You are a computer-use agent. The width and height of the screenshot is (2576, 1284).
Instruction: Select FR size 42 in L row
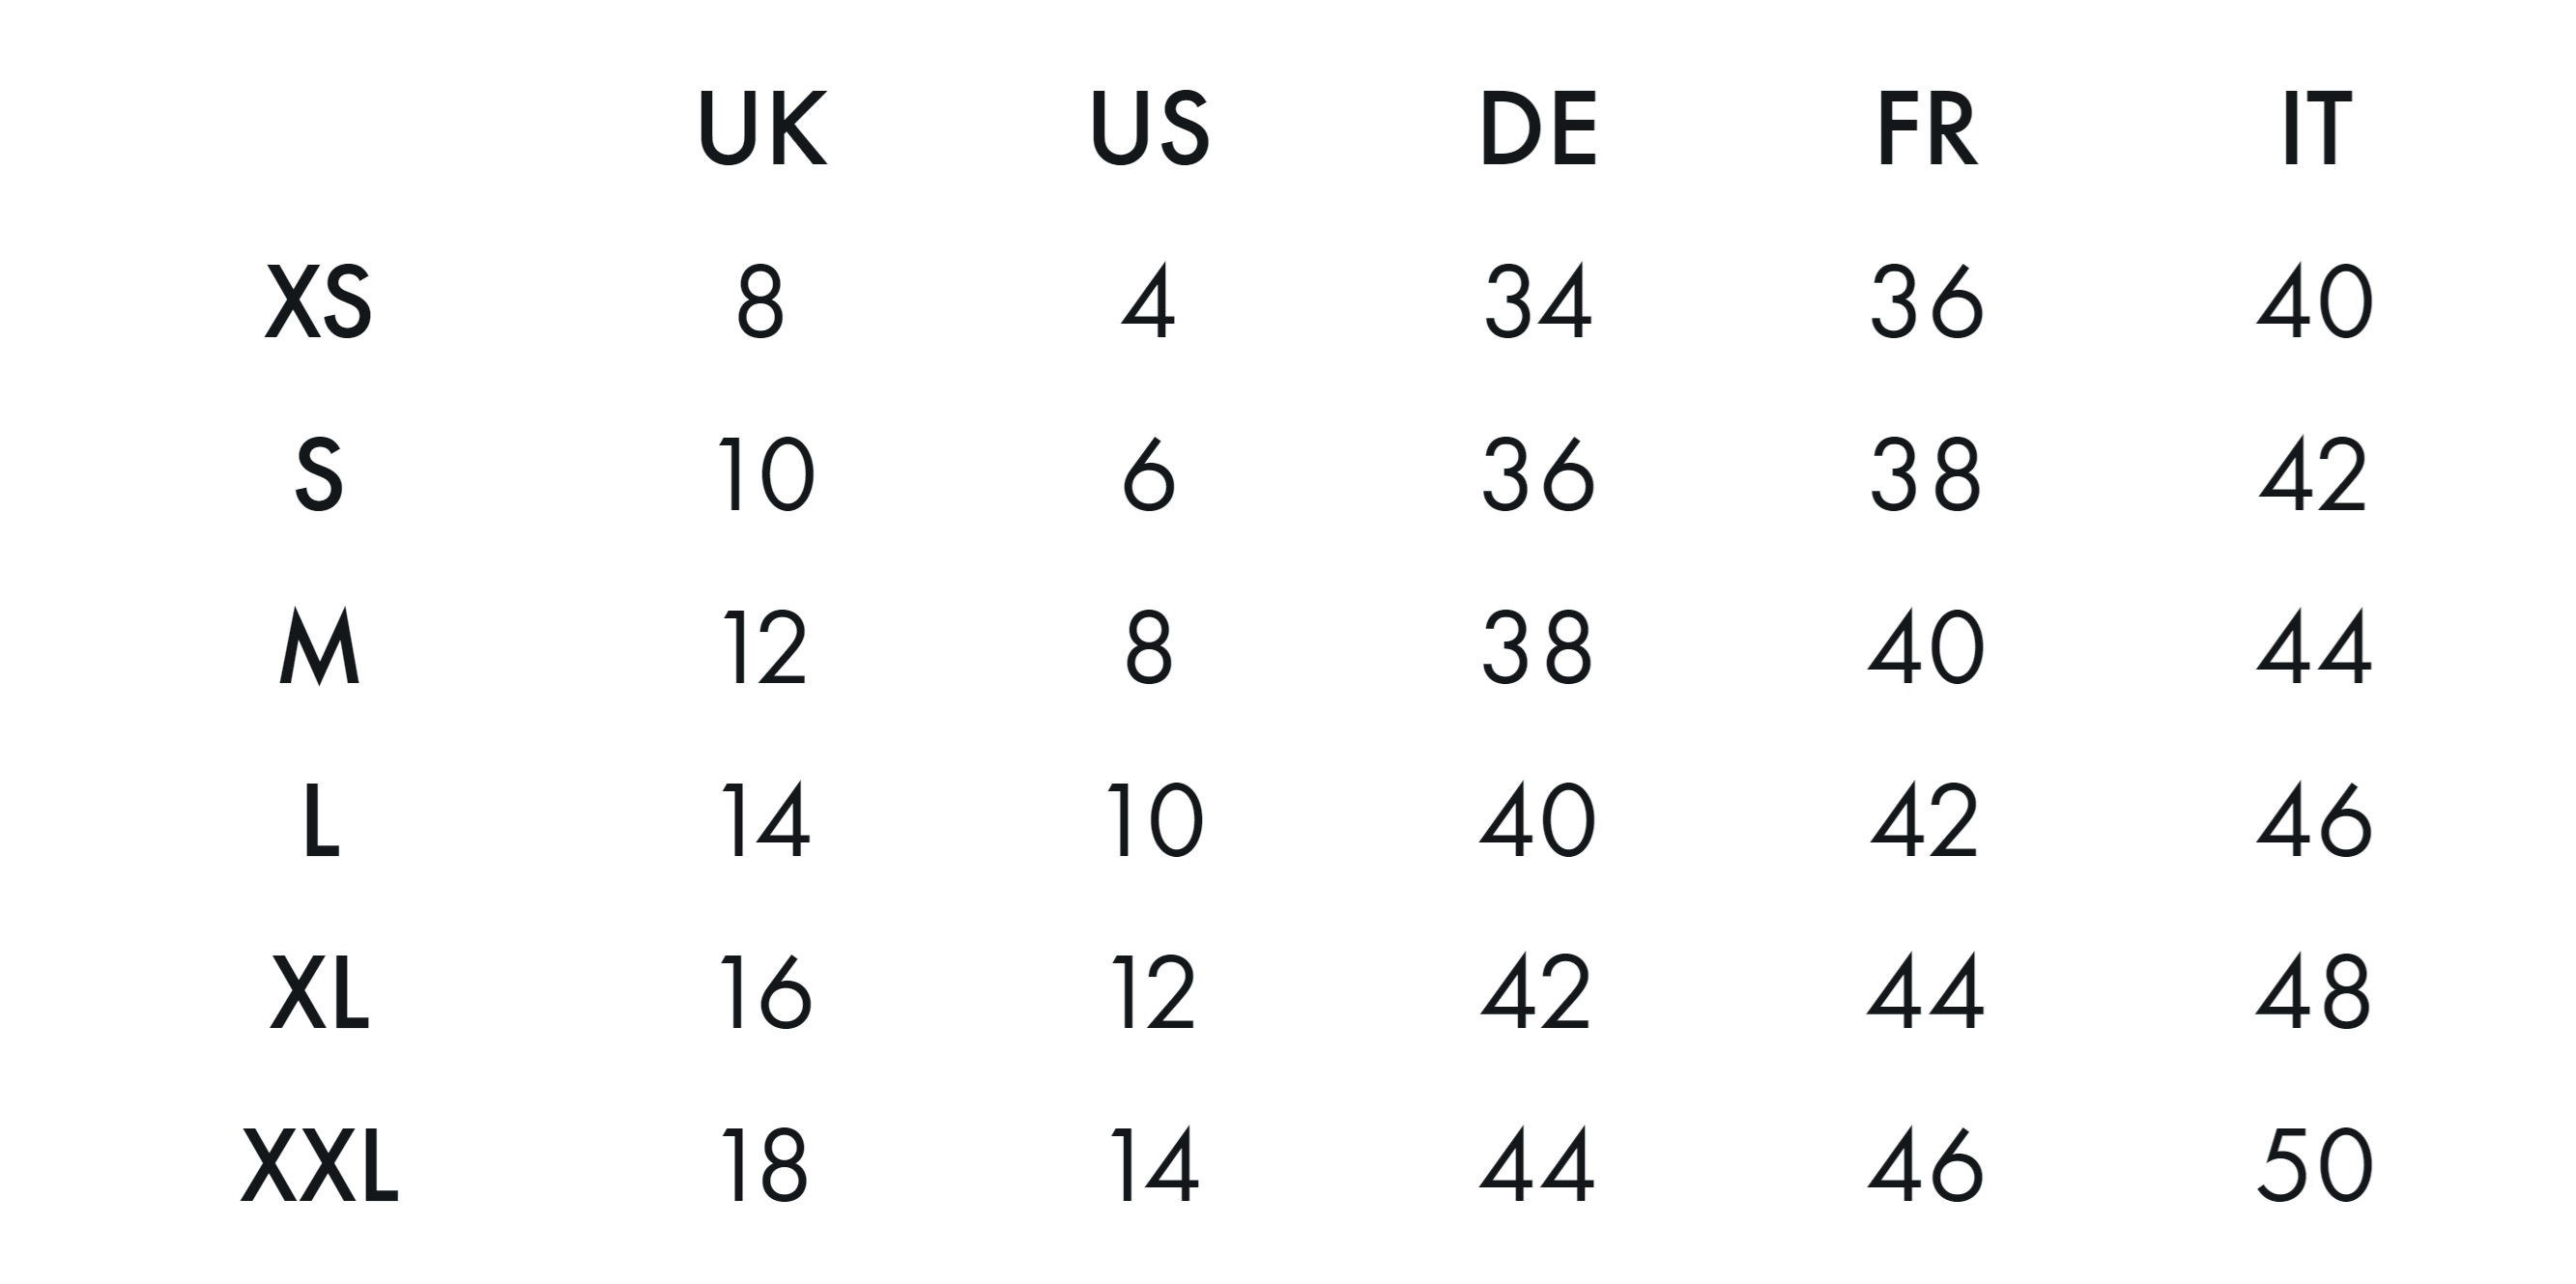coord(1925,821)
